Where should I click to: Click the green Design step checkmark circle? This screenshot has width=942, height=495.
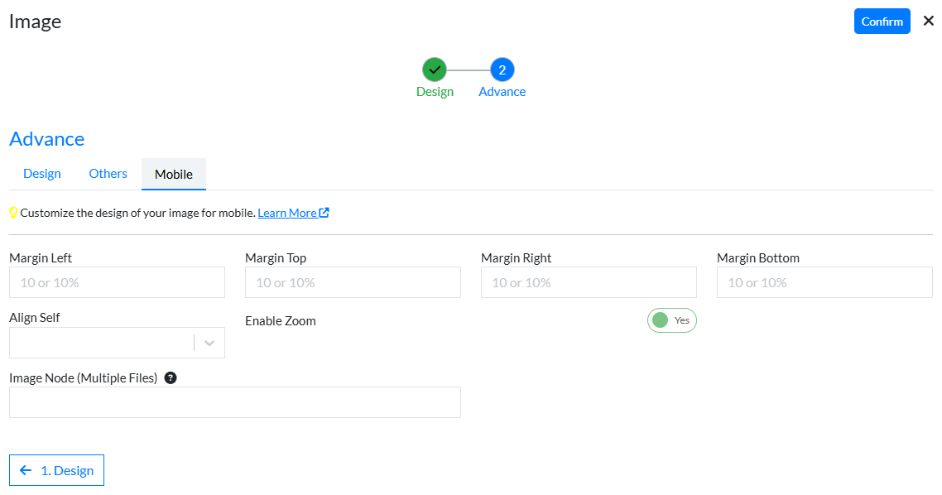click(x=434, y=69)
